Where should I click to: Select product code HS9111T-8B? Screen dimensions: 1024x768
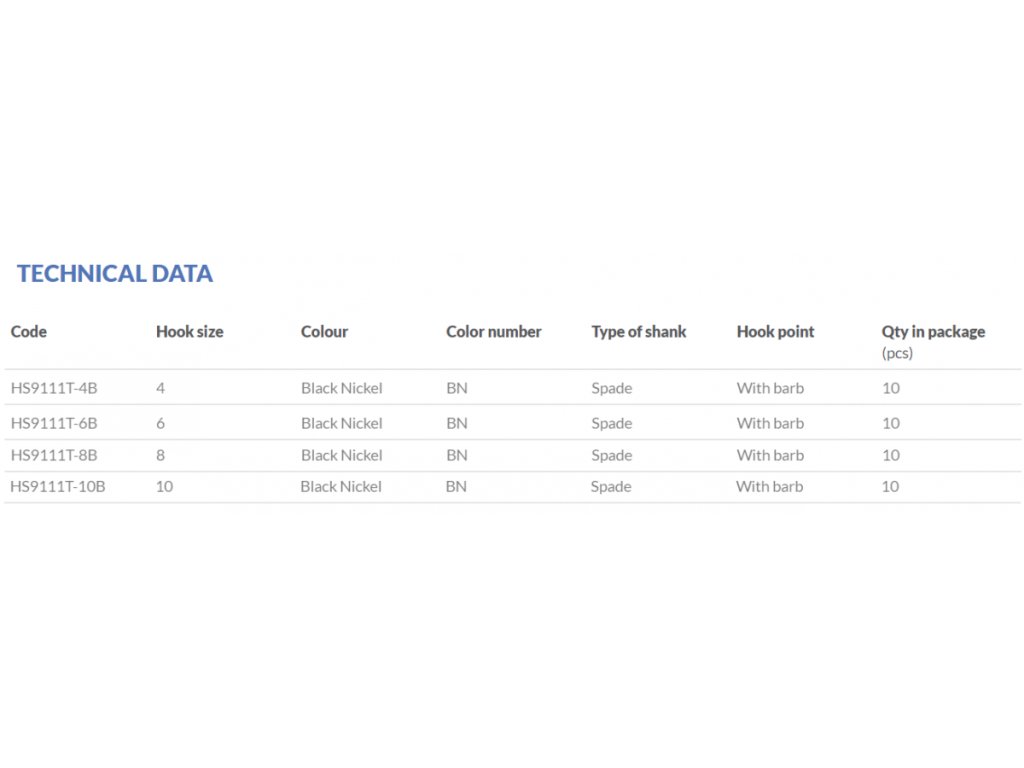(54, 455)
